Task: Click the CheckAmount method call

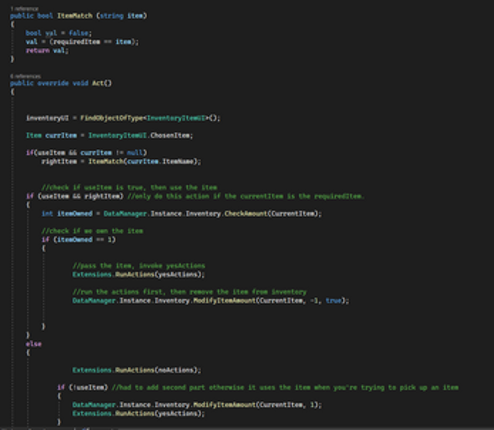Action: [x=246, y=213]
